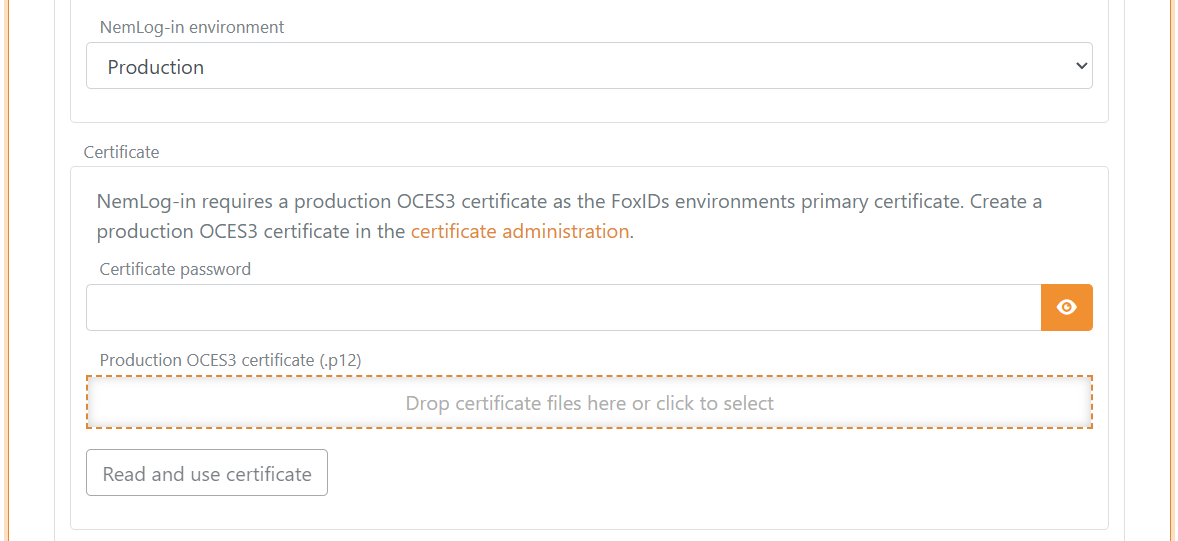Click the NemLog-in environment label
The width and height of the screenshot is (1178, 541).
192,27
